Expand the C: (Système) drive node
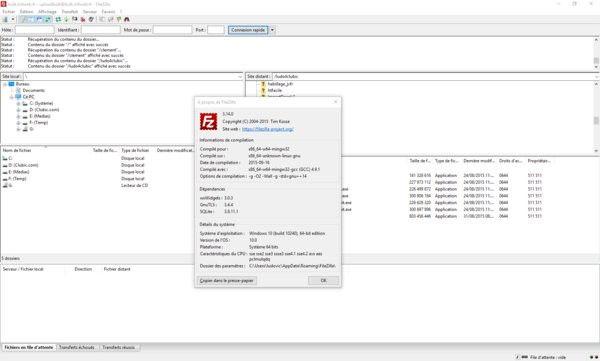The height and width of the screenshot is (361, 600). (x=18, y=103)
